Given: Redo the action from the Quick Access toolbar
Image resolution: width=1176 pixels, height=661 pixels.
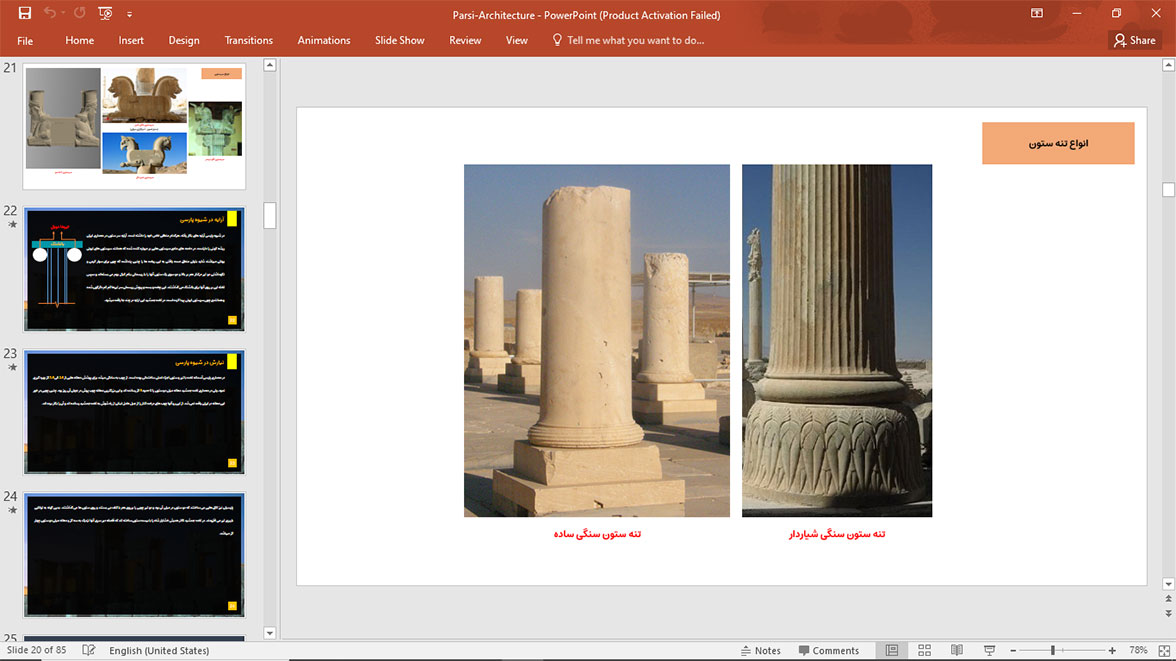Looking at the screenshot, I should 80,14.
